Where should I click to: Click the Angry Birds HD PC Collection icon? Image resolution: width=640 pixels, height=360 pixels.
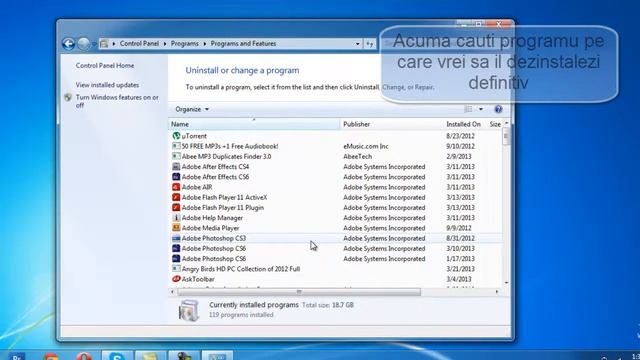[x=176, y=269]
